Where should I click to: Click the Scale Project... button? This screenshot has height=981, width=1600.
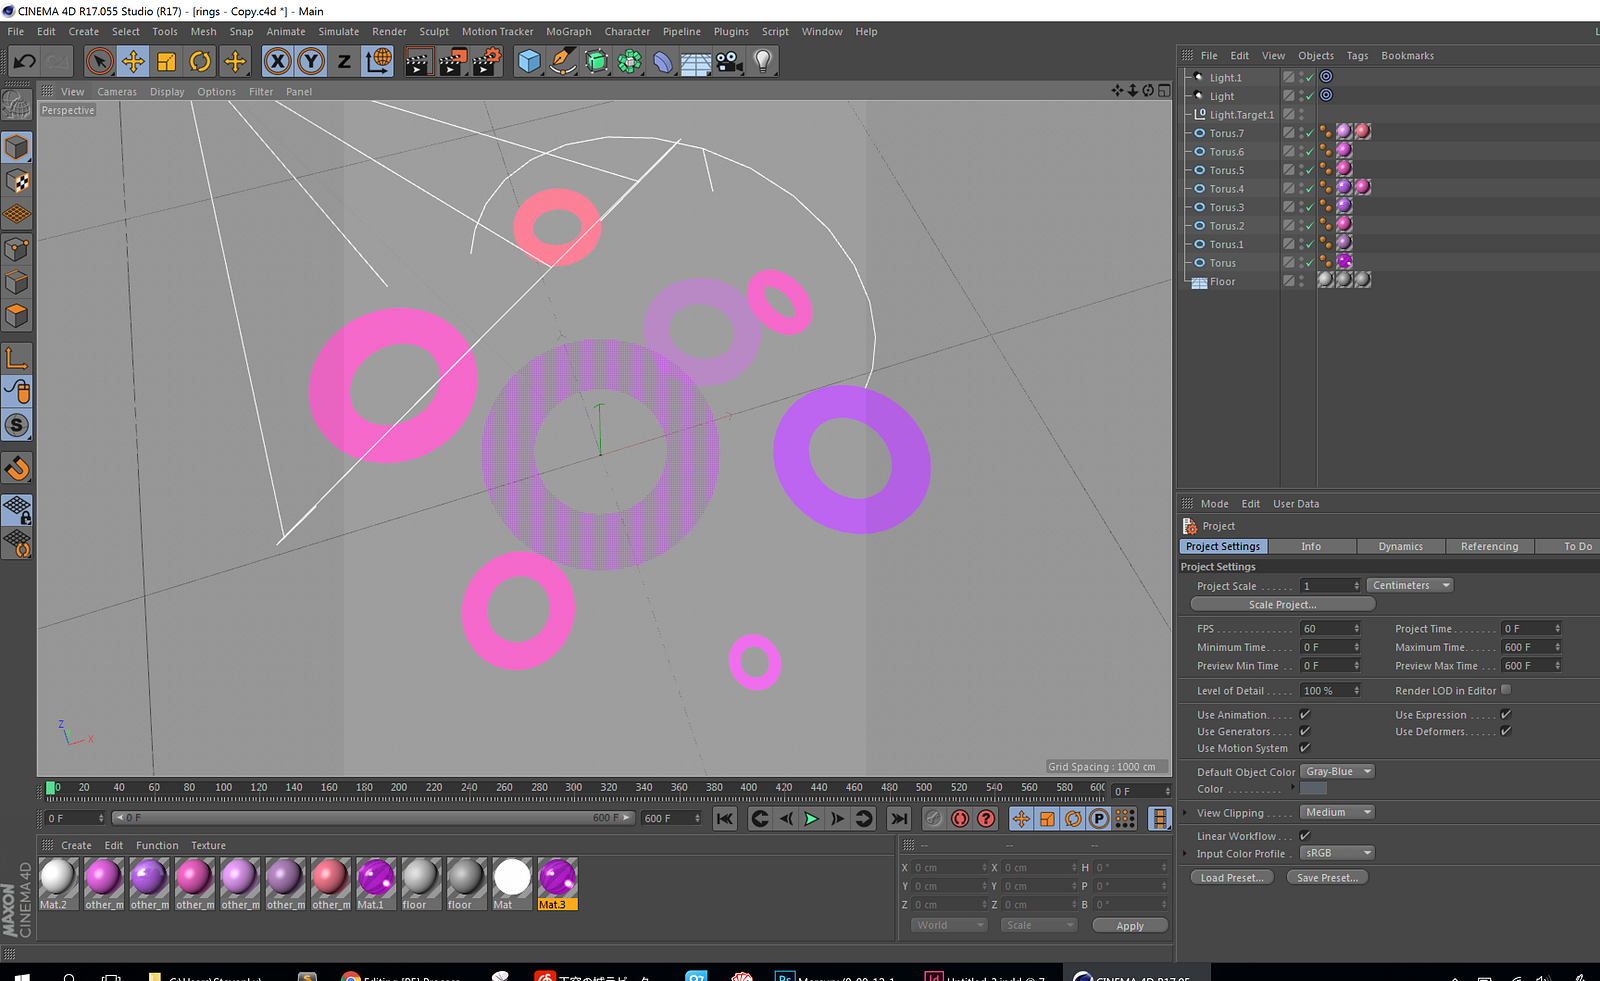click(1282, 605)
